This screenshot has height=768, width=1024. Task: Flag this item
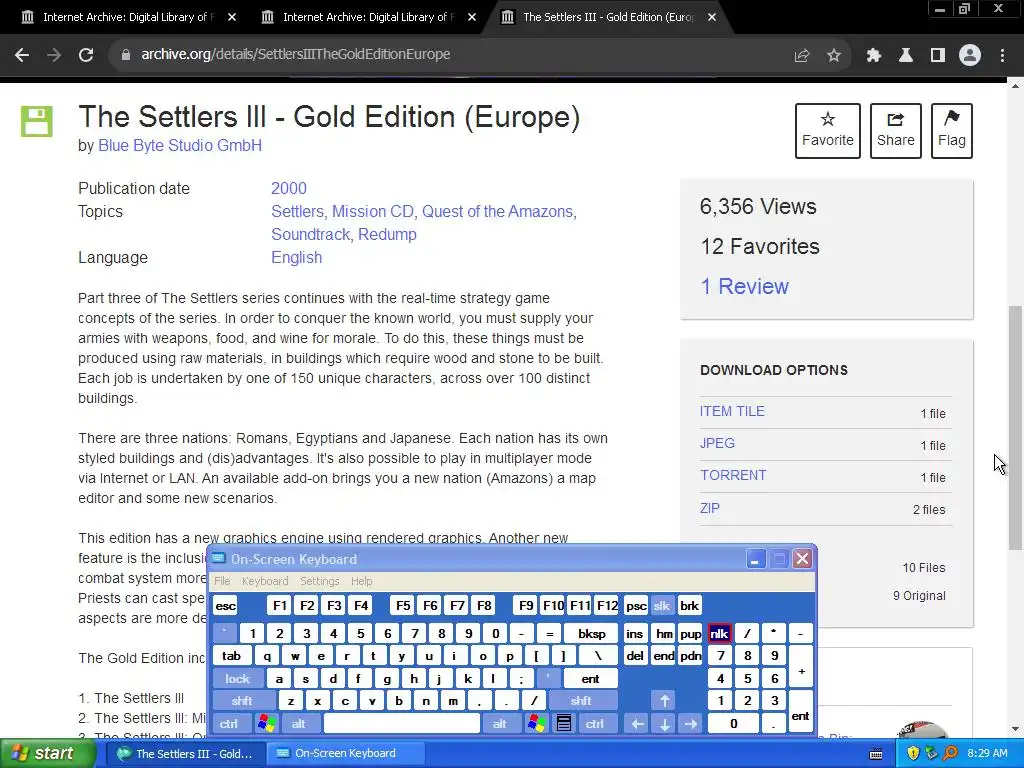pyautogui.click(x=952, y=131)
